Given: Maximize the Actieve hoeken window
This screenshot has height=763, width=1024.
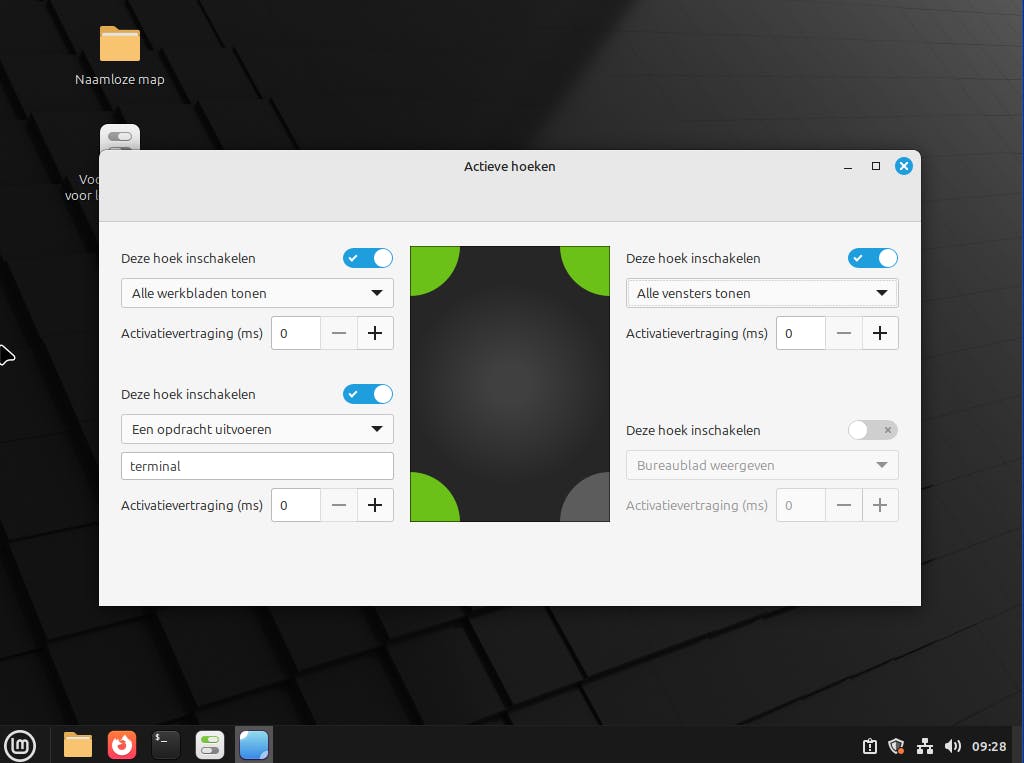Looking at the screenshot, I should click(x=876, y=166).
